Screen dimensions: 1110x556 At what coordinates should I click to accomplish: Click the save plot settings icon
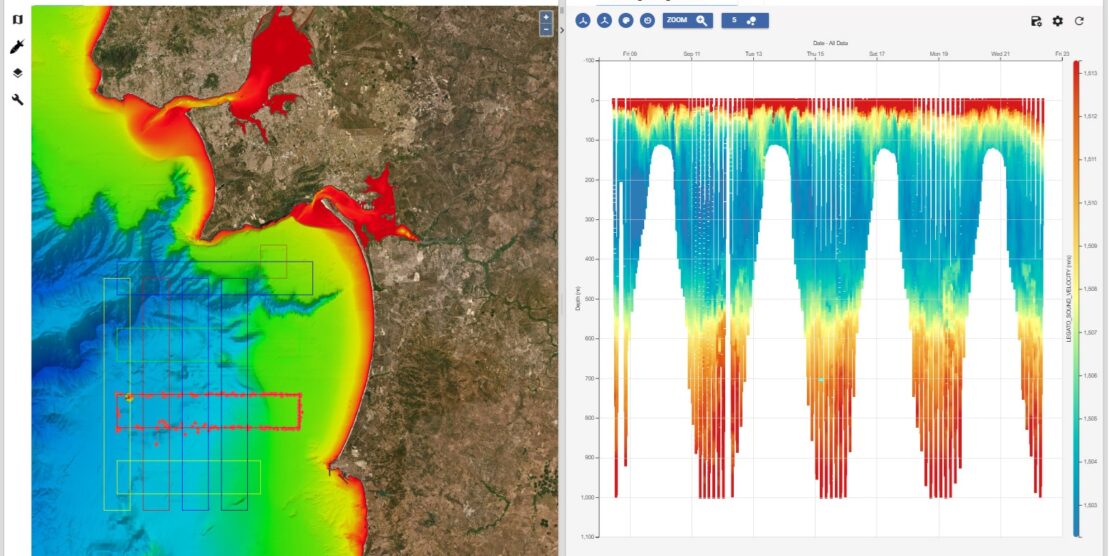coord(1036,21)
